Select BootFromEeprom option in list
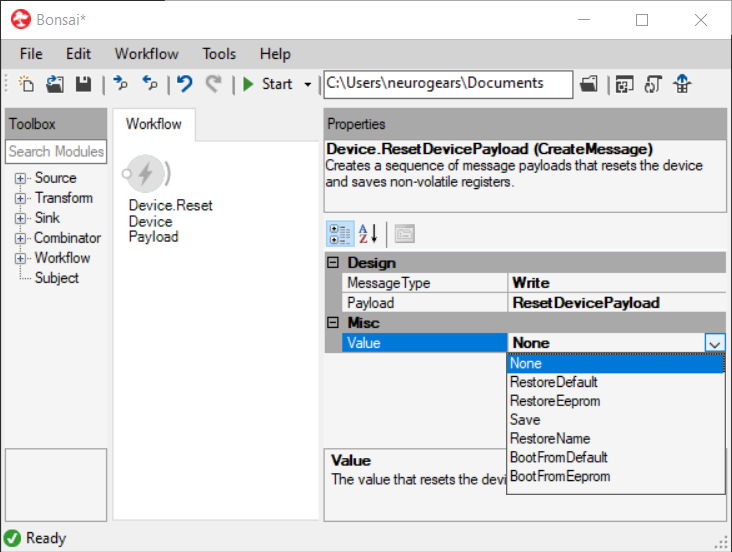 click(x=559, y=476)
